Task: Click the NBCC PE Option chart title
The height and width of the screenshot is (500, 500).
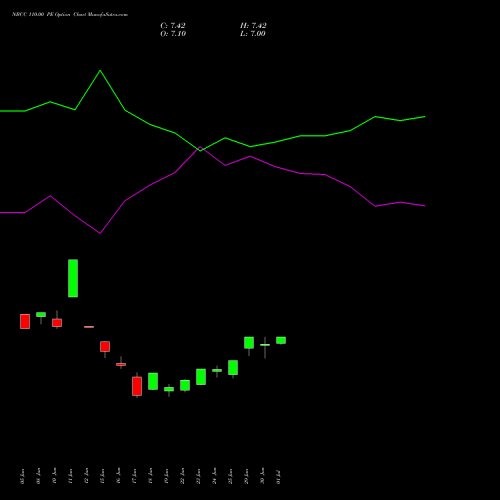Action: click(x=70, y=14)
